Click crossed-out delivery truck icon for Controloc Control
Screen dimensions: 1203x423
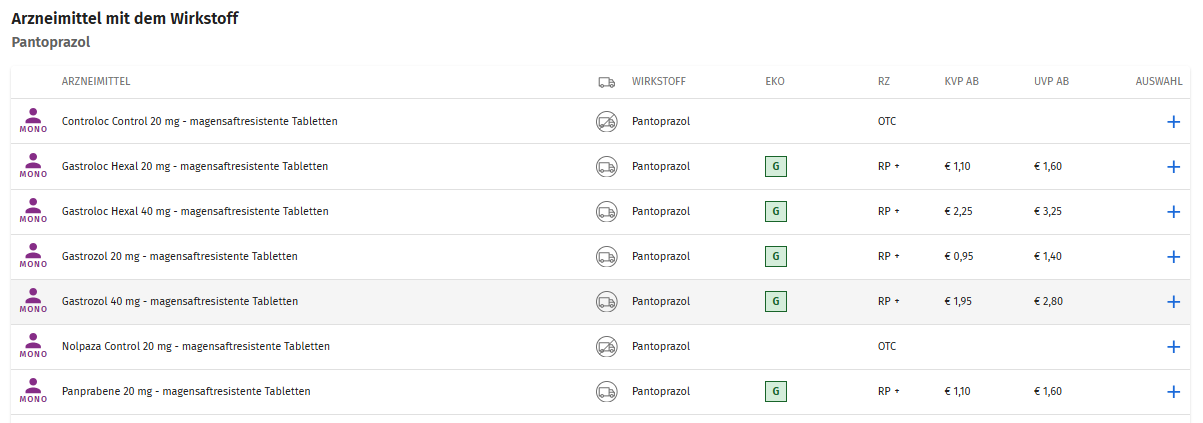point(606,122)
